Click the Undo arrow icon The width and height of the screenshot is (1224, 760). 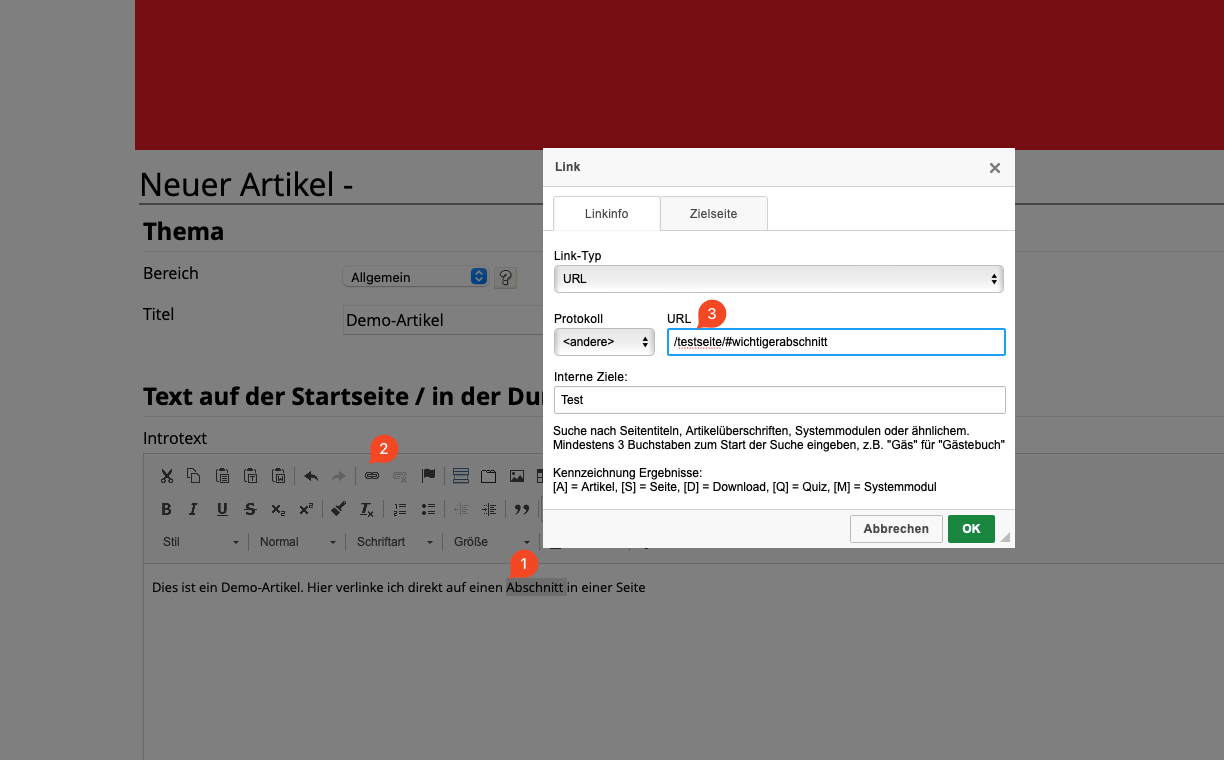coord(311,476)
